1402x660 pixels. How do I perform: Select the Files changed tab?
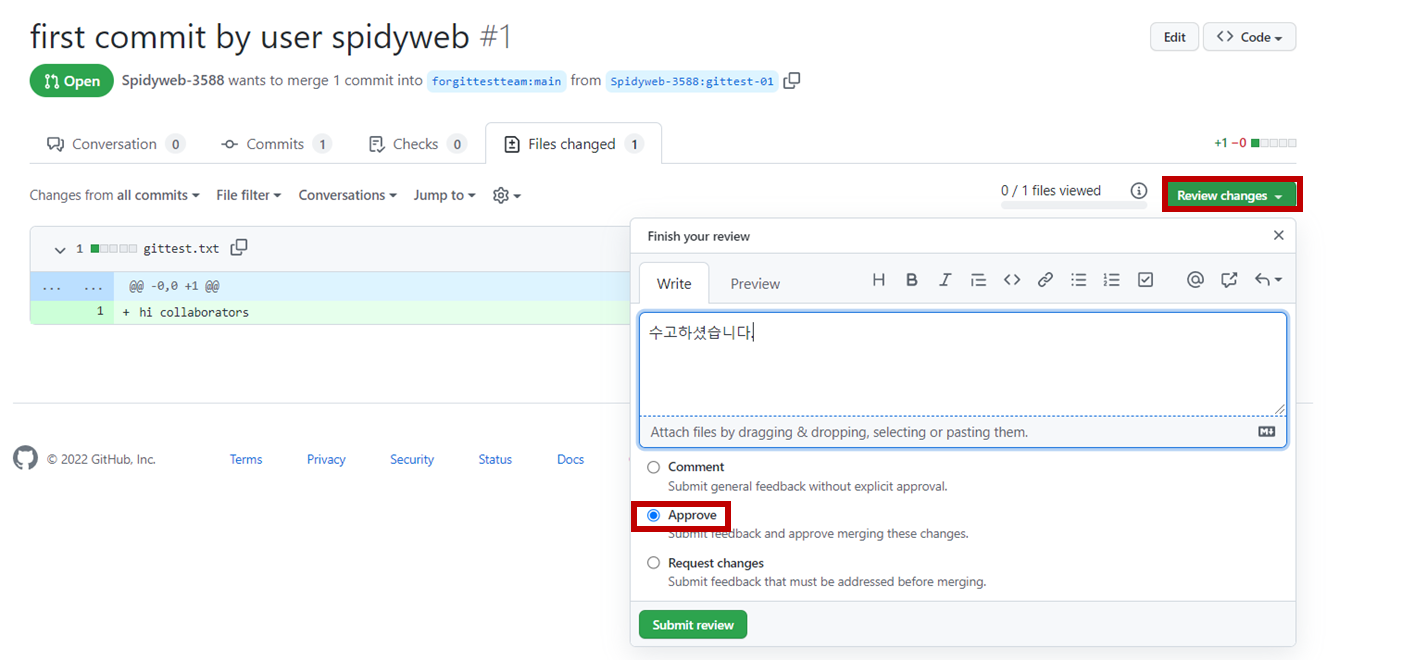pyautogui.click(x=573, y=144)
